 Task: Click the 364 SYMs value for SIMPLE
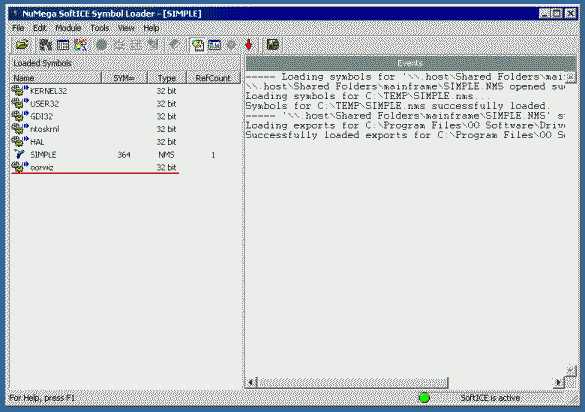coord(124,154)
